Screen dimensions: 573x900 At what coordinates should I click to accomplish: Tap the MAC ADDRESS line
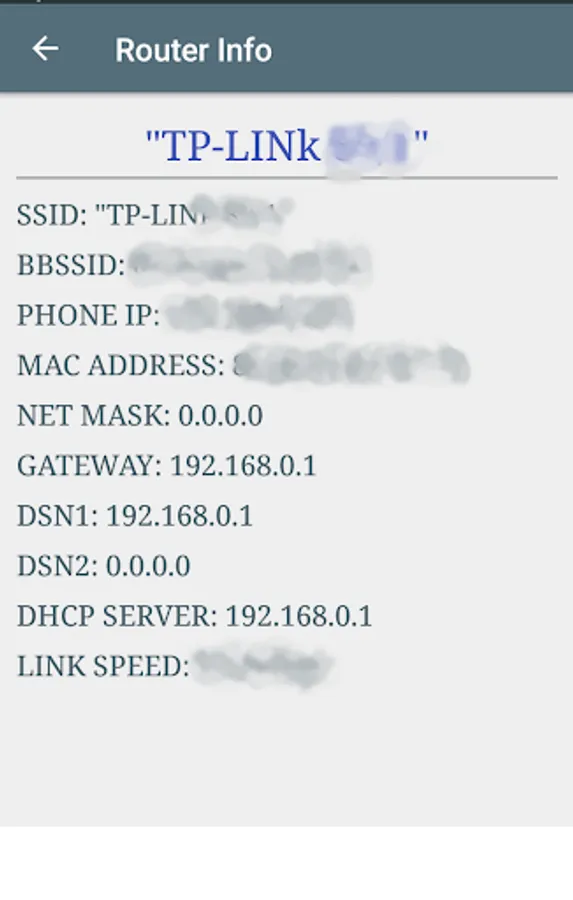click(243, 366)
